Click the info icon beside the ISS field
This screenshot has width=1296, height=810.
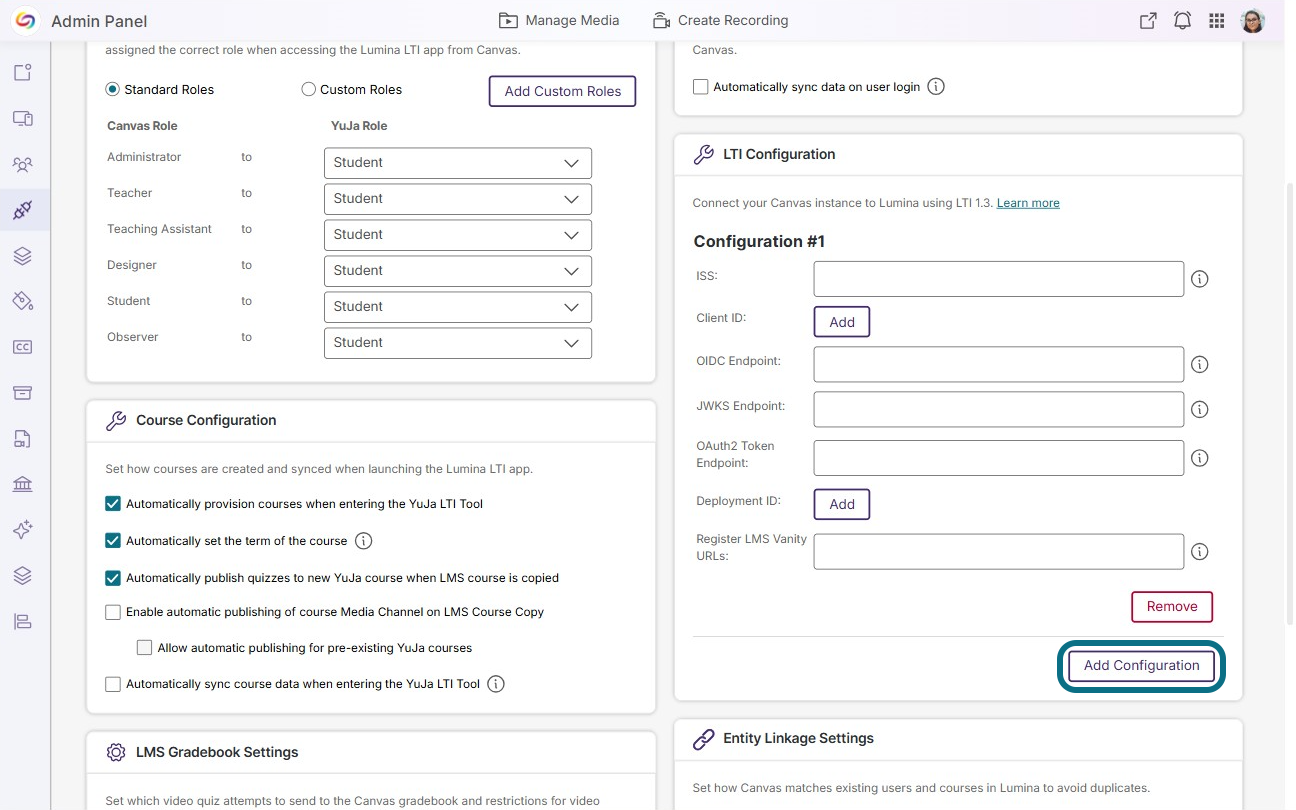click(1200, 279)
